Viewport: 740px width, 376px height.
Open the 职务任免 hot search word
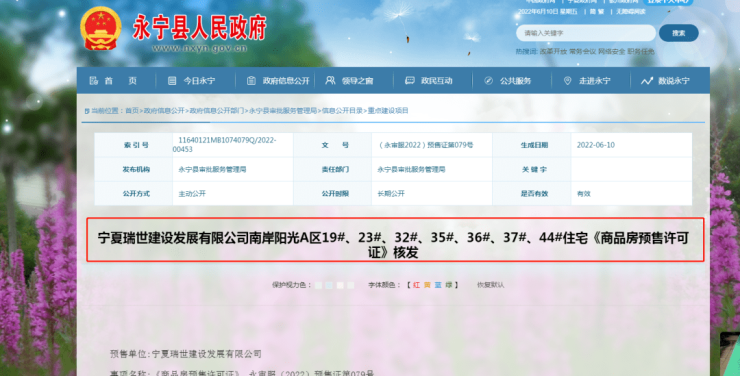point(641,51)
